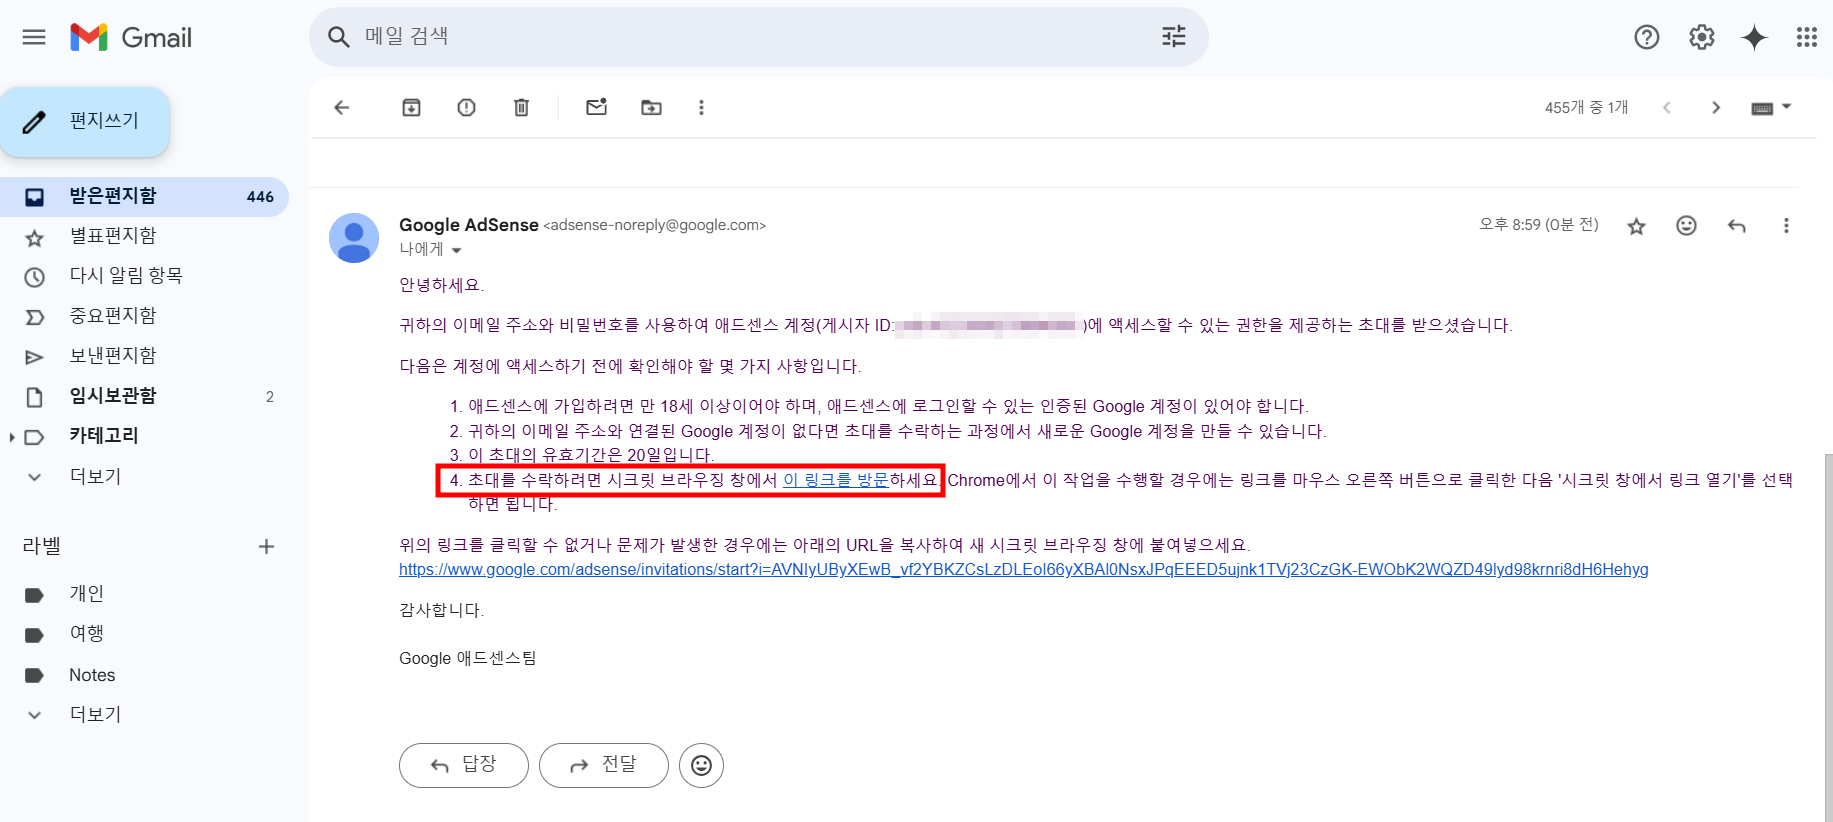Open the Gemini sparkle icon

[1754, 37]
